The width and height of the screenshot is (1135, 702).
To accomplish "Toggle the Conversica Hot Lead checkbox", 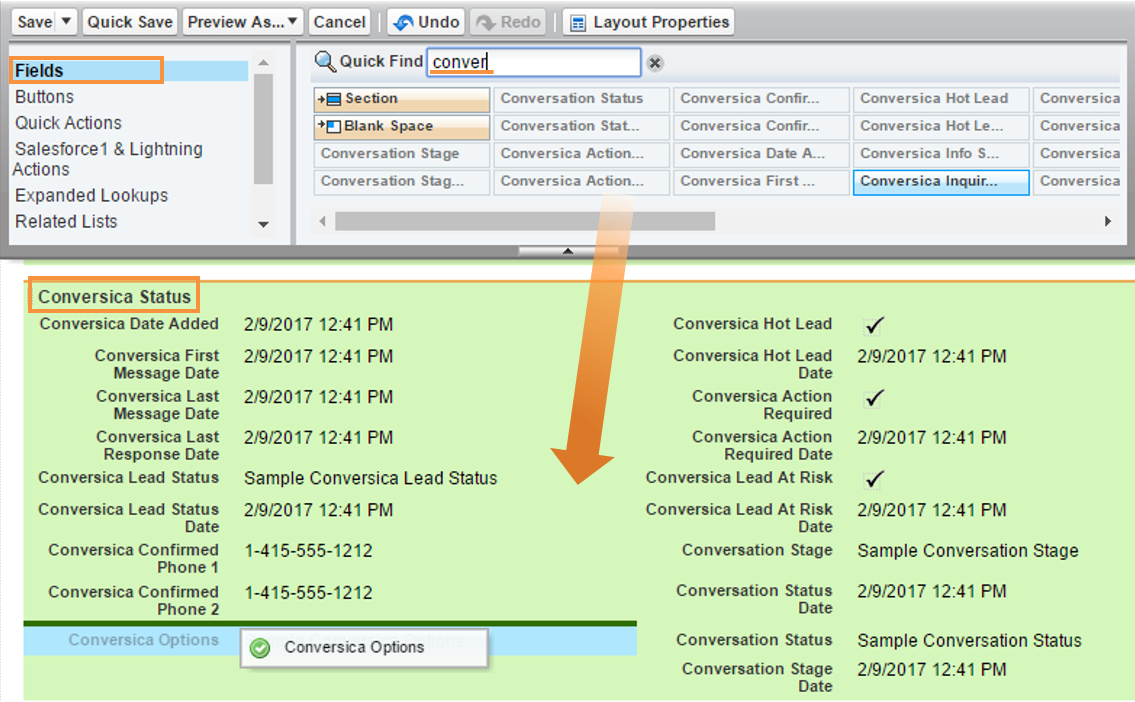I will tap(874, 325).
